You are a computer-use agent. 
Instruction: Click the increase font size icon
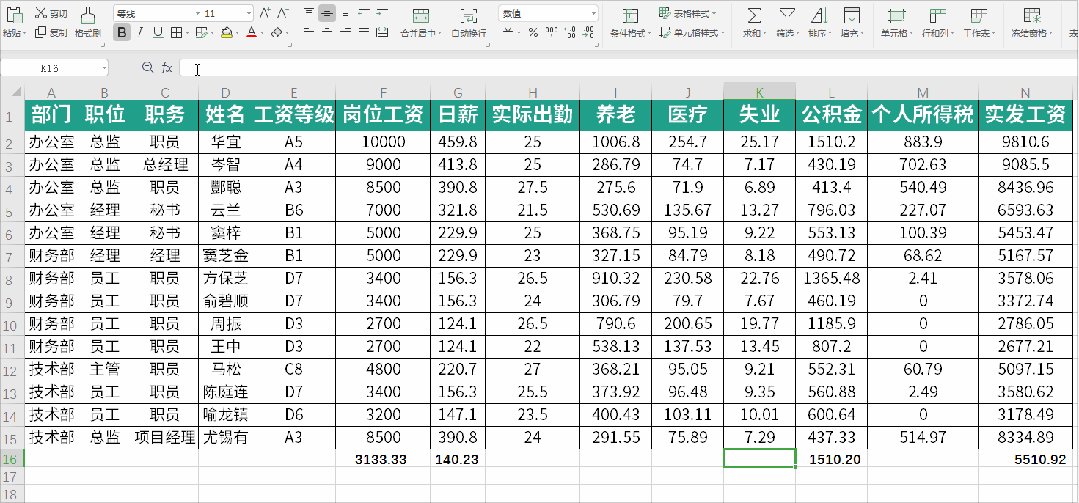pos(266,13)
